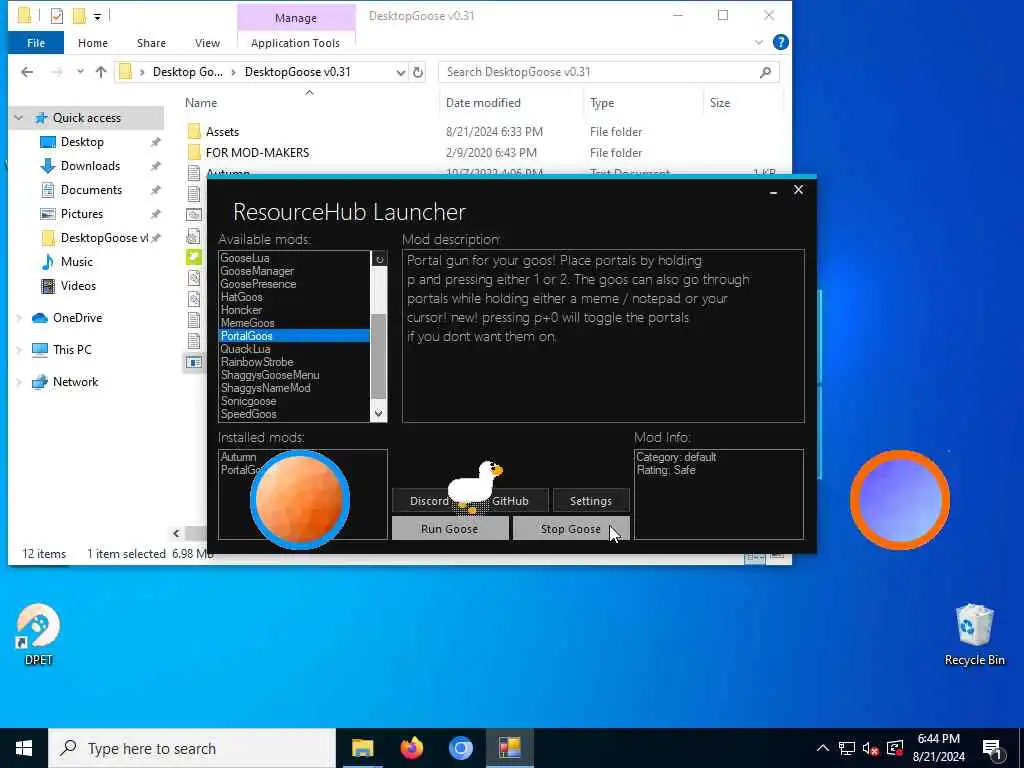Expand the Network tree node
Viewport: 1024px width, 768px height.
coord(19,382)
